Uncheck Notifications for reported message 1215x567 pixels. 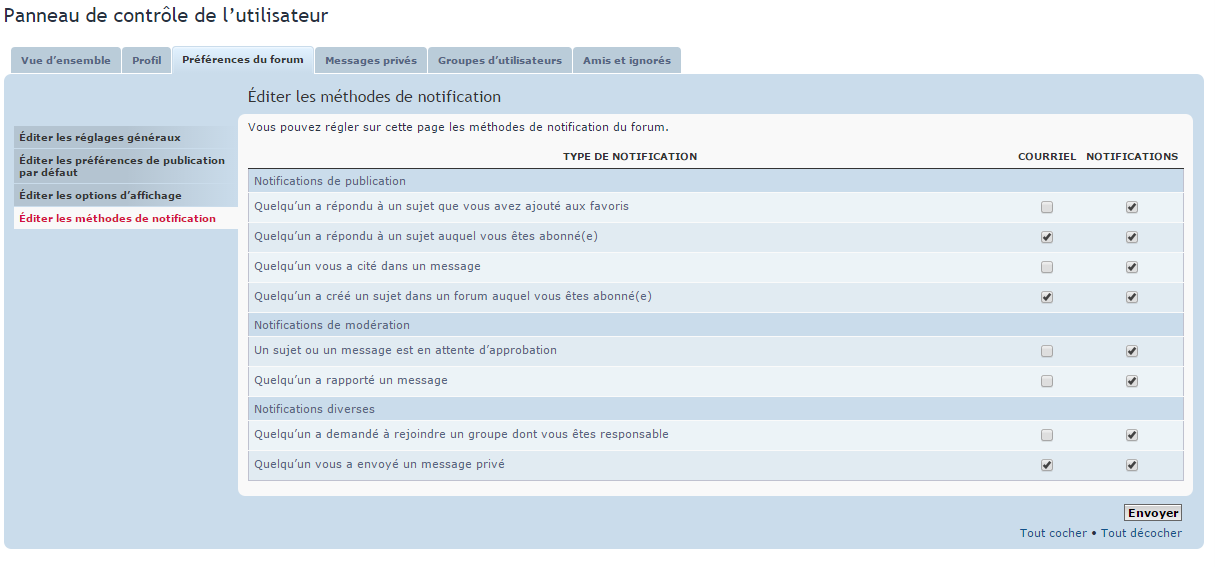click(x=1132, y=382)
